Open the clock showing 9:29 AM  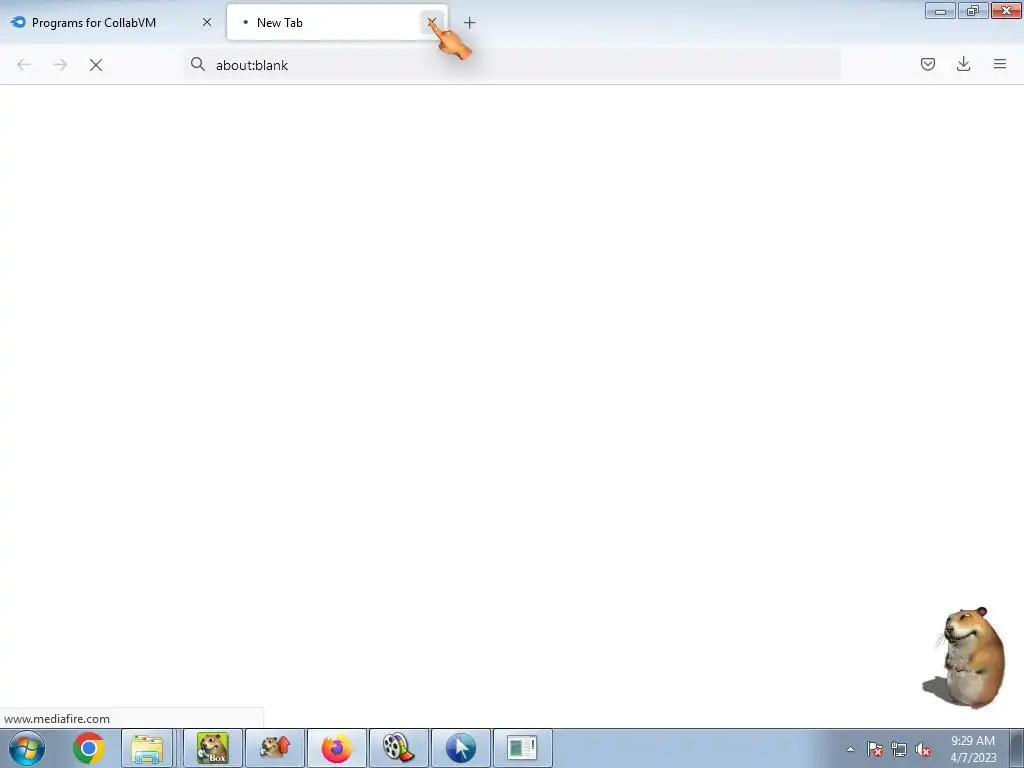tap(973, 749)
